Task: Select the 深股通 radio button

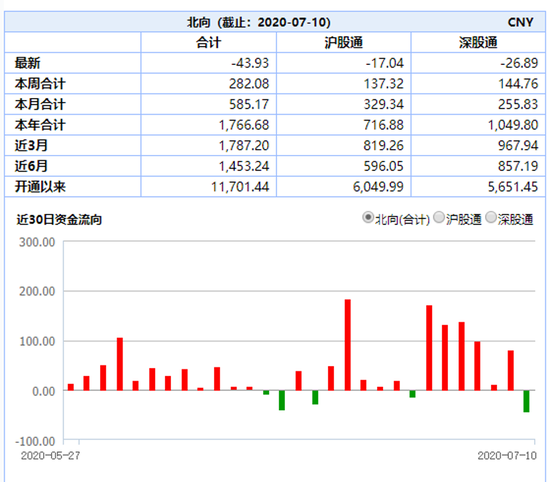Action: [490, 218]
